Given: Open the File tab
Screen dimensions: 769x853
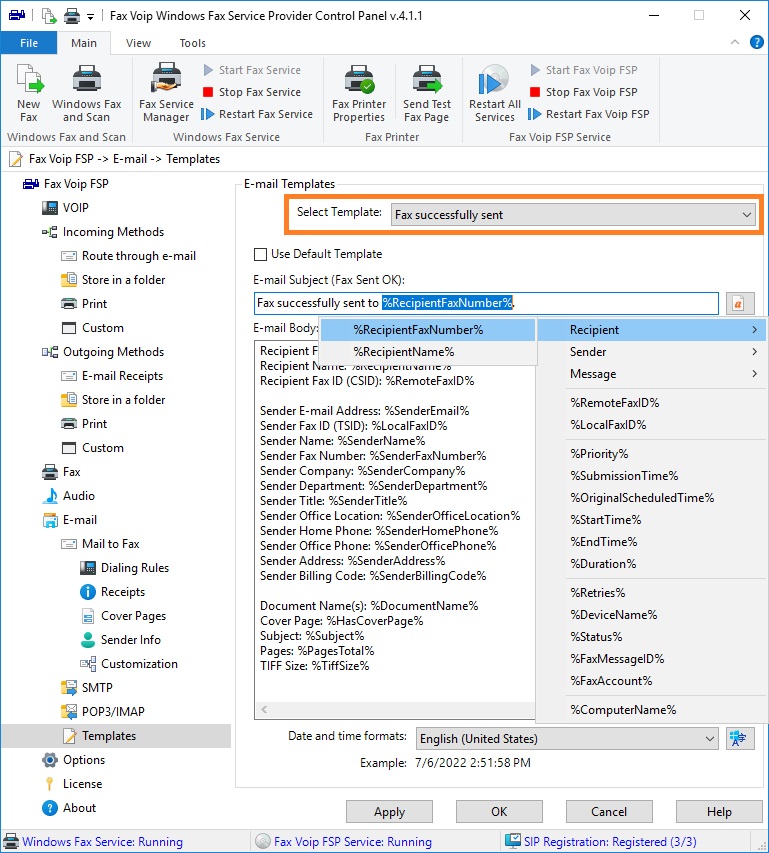Looking at the screenshot, I should point(29,43).
